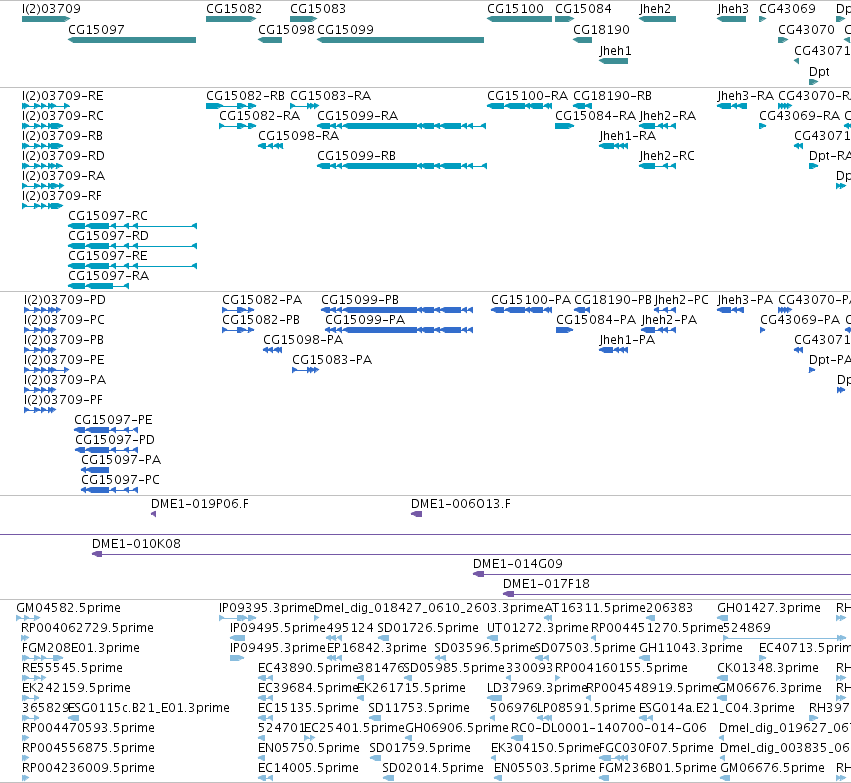Image resolution: width=851 pixels, height=783 pixels.
Task: Select the Jheh2 gene label
Action: click(655, 9)
